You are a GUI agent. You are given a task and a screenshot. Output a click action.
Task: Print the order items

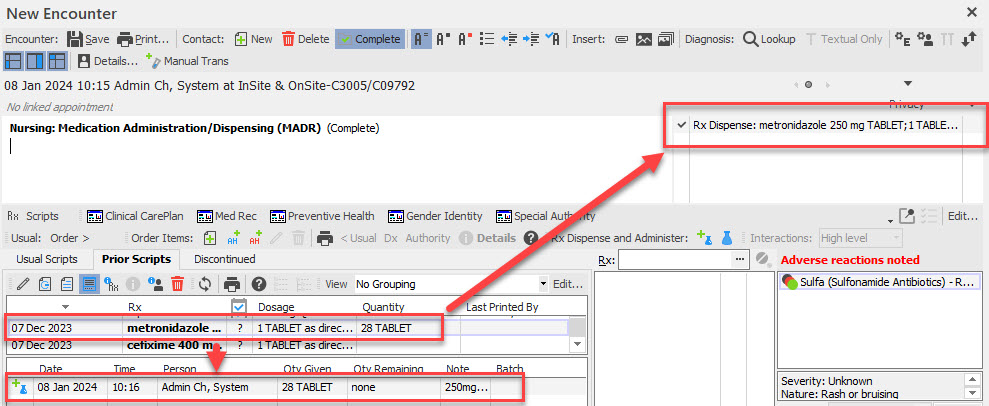[x=325, y=238]
